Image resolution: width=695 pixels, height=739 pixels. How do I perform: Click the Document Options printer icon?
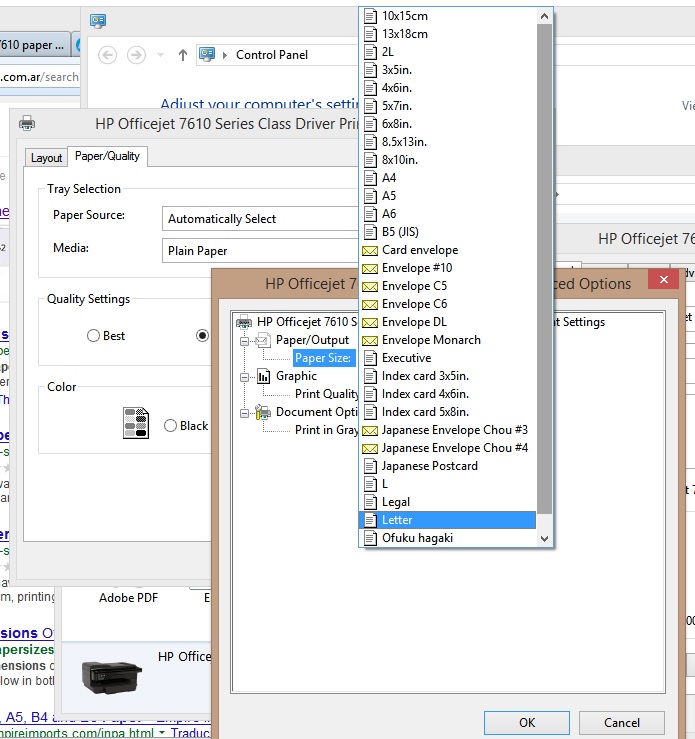pyautogui.click(x=263, y=412)
